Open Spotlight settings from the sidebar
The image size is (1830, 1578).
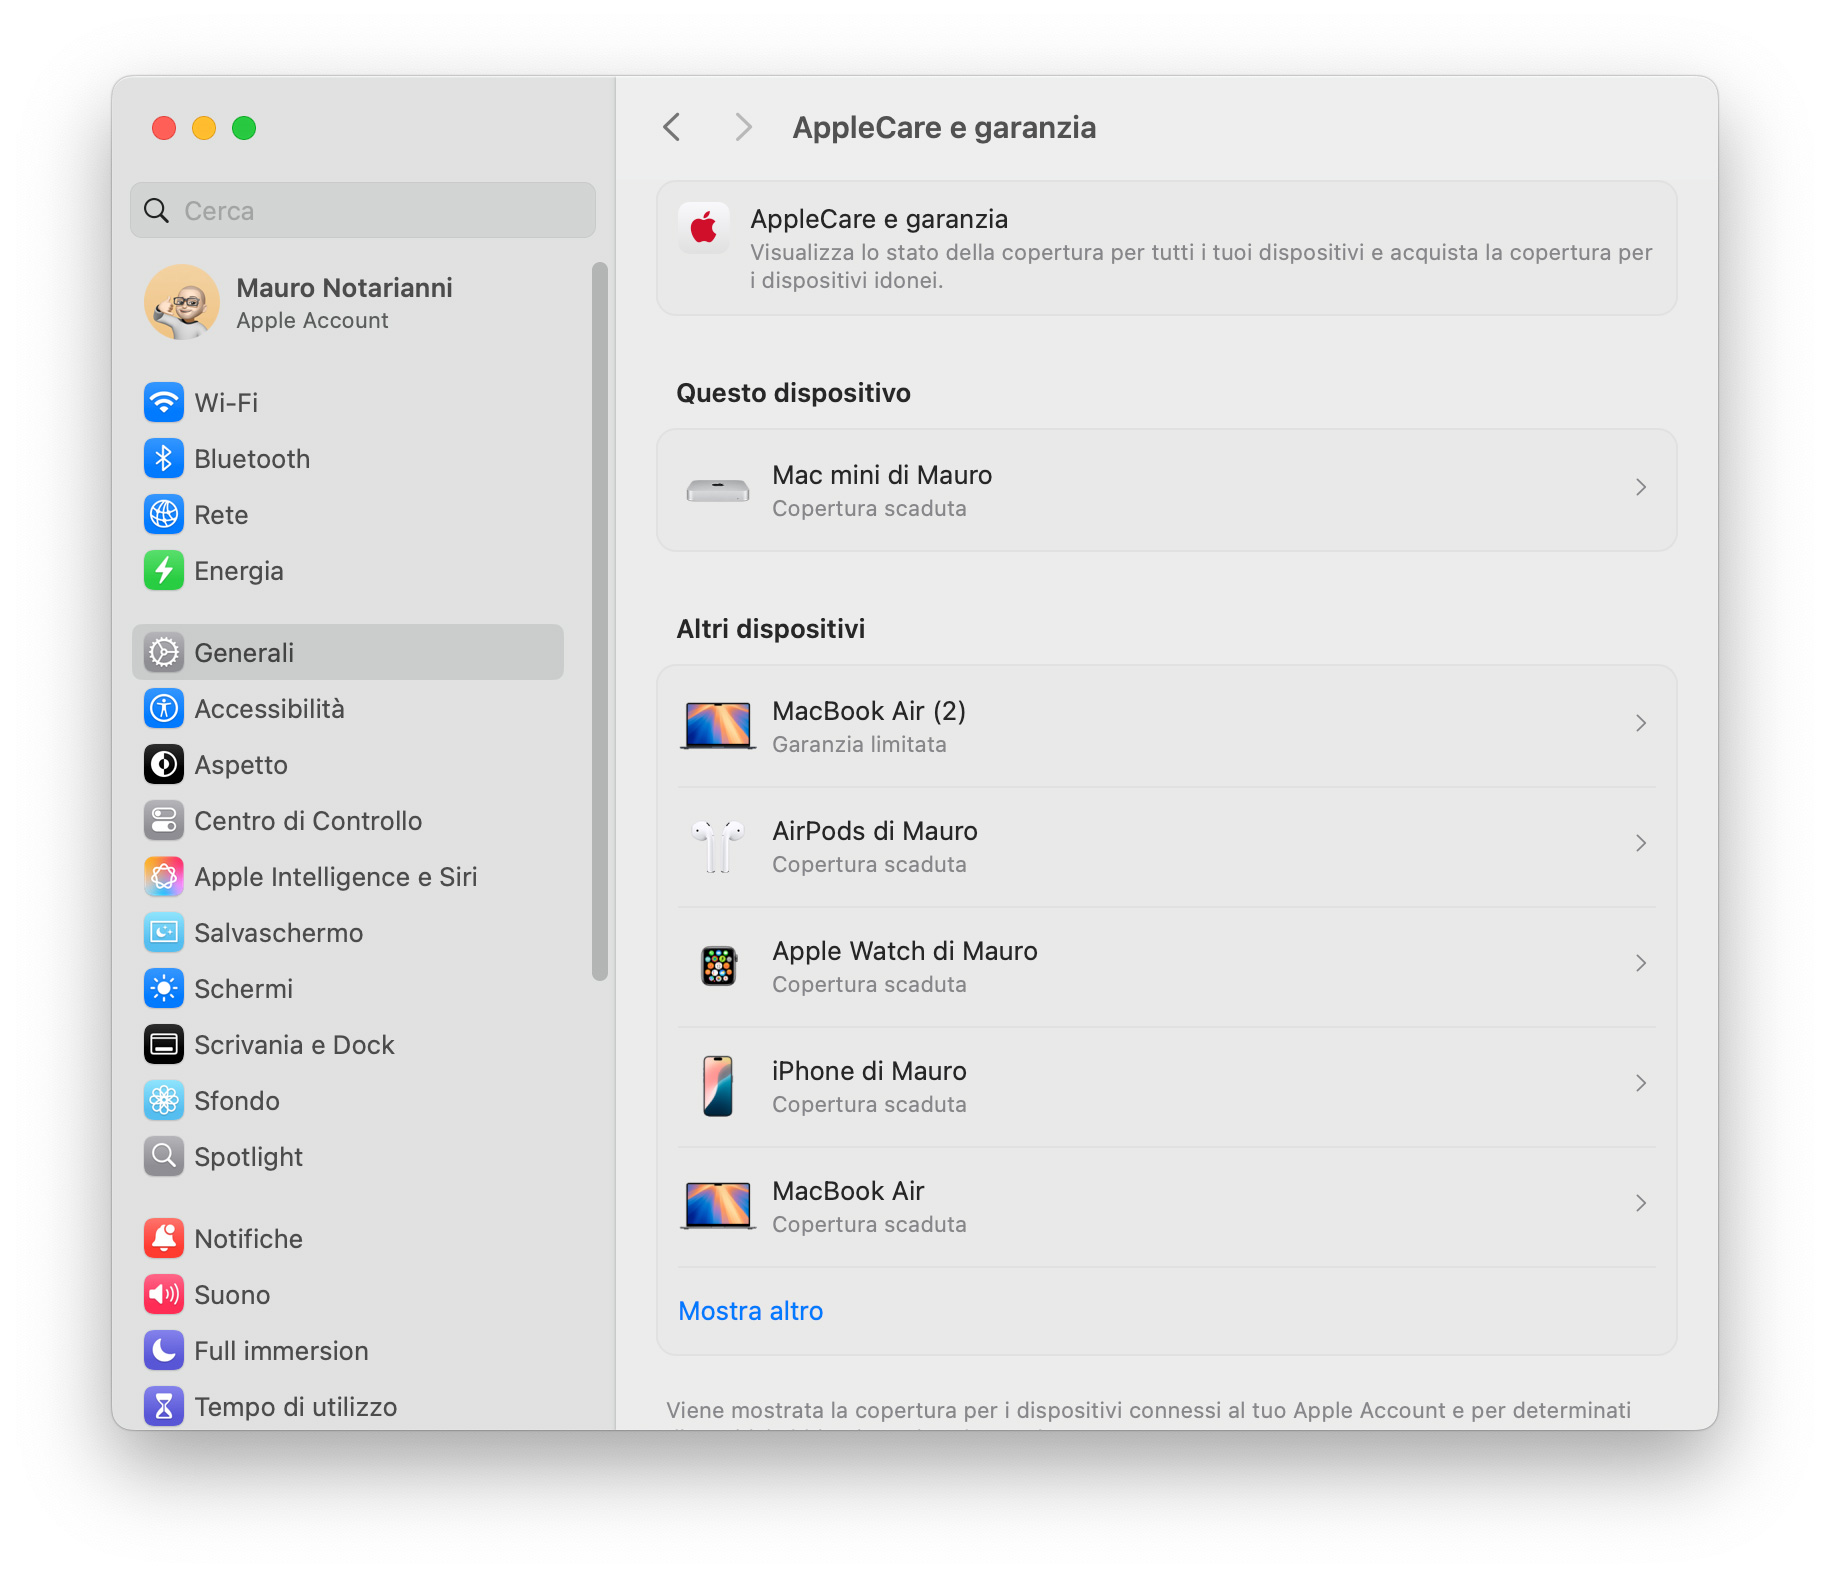point(164,1156)
